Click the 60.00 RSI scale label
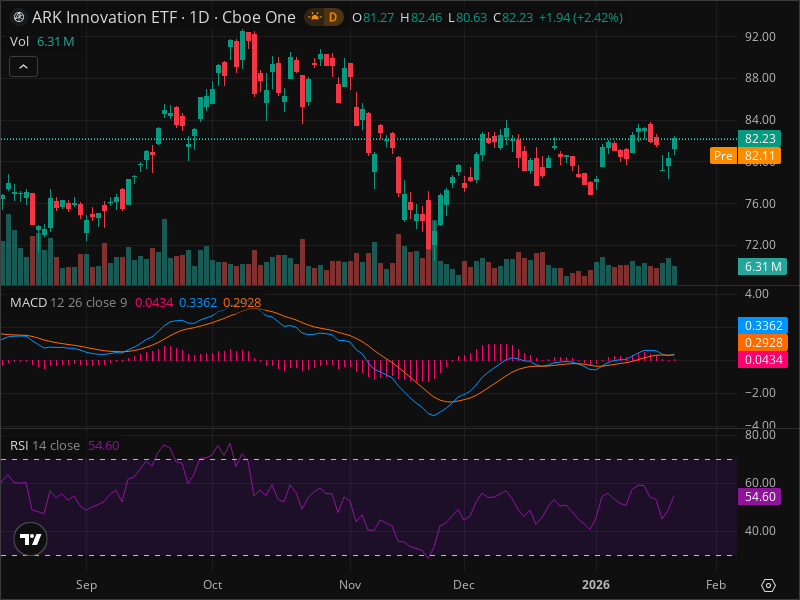Image resolution: width=800 pixels, height=600 pixels. tap(760, 482)
